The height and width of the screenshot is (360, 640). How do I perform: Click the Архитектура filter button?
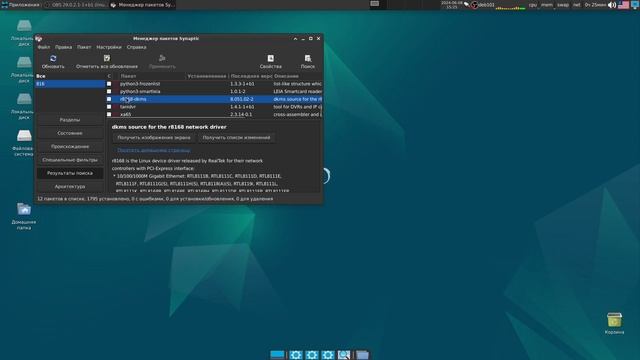70,187
